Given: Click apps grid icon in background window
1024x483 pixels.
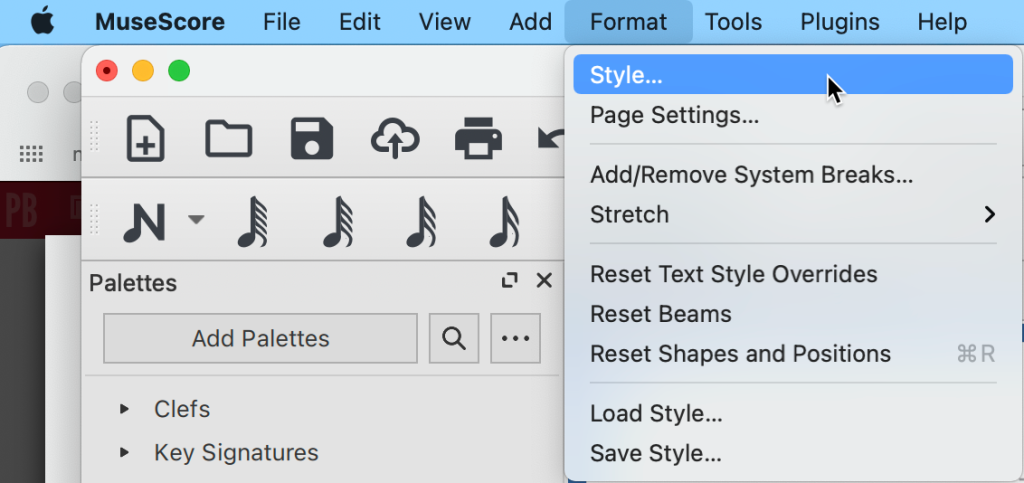Looking at the screenshot, I should tap(31, 154).
